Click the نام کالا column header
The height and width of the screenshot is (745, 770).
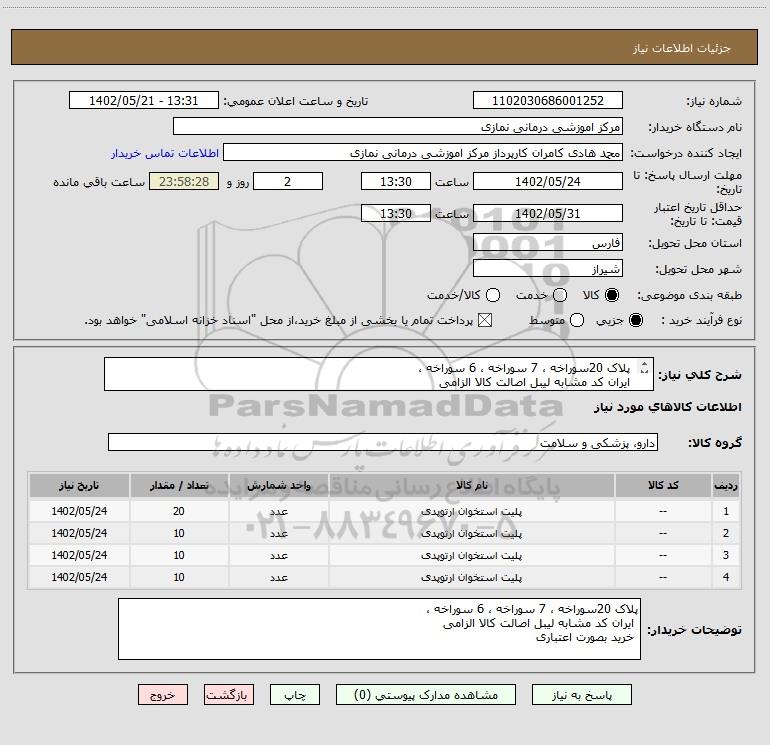coord(471,485)
